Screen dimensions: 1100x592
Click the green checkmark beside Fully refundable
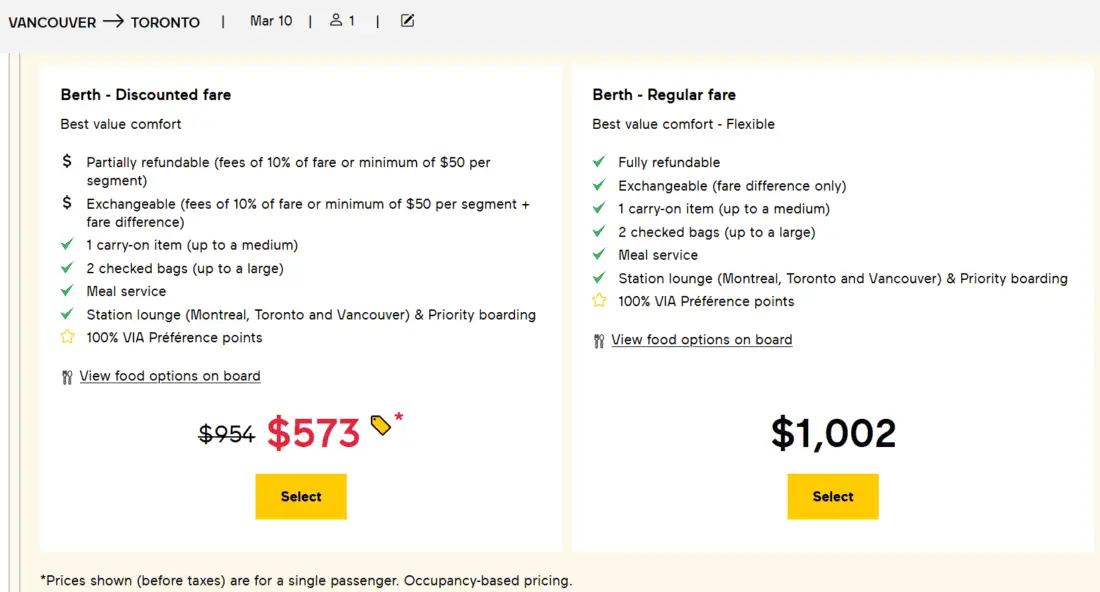pyautogui.click(x=599, y=162)
